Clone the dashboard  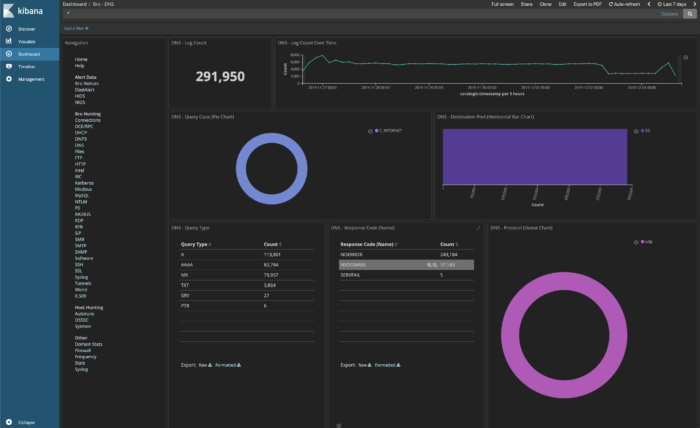[546, 4]
